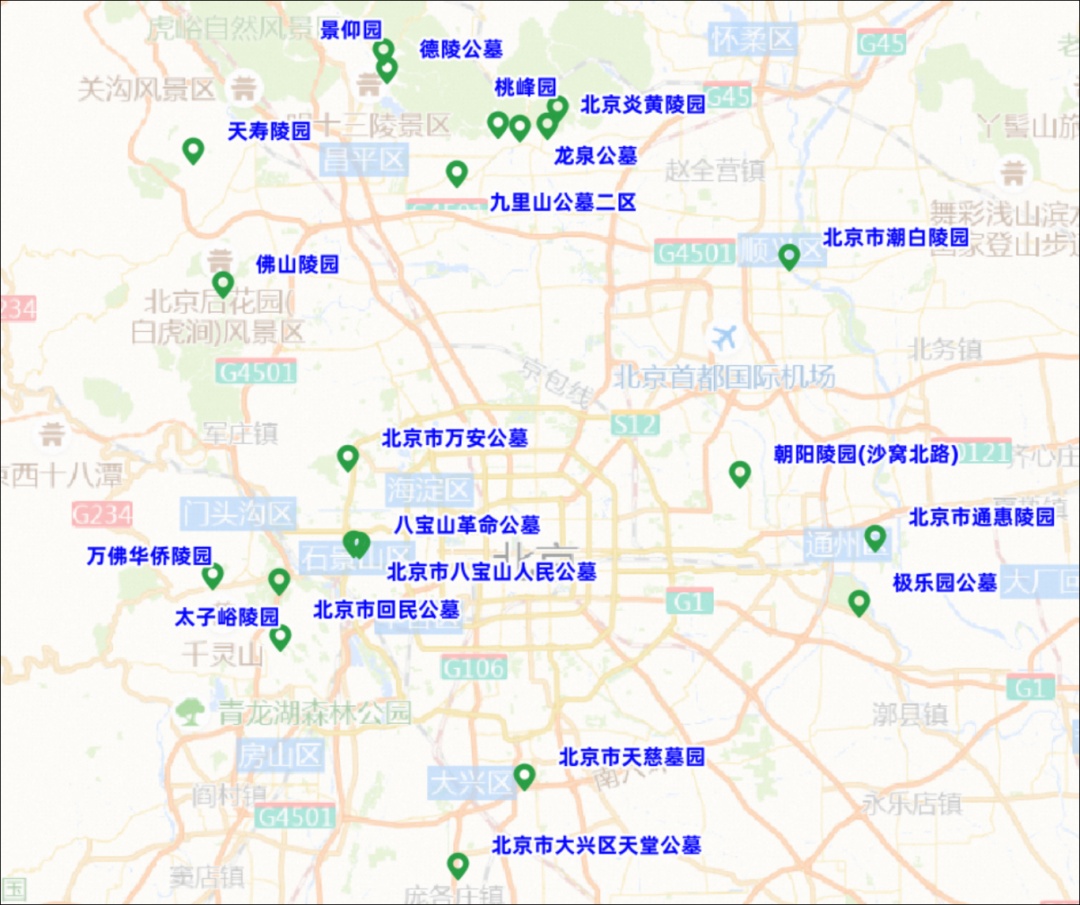
Task: Select the 北京市八宝山人民公墓 label
Action: click(491, 572)
